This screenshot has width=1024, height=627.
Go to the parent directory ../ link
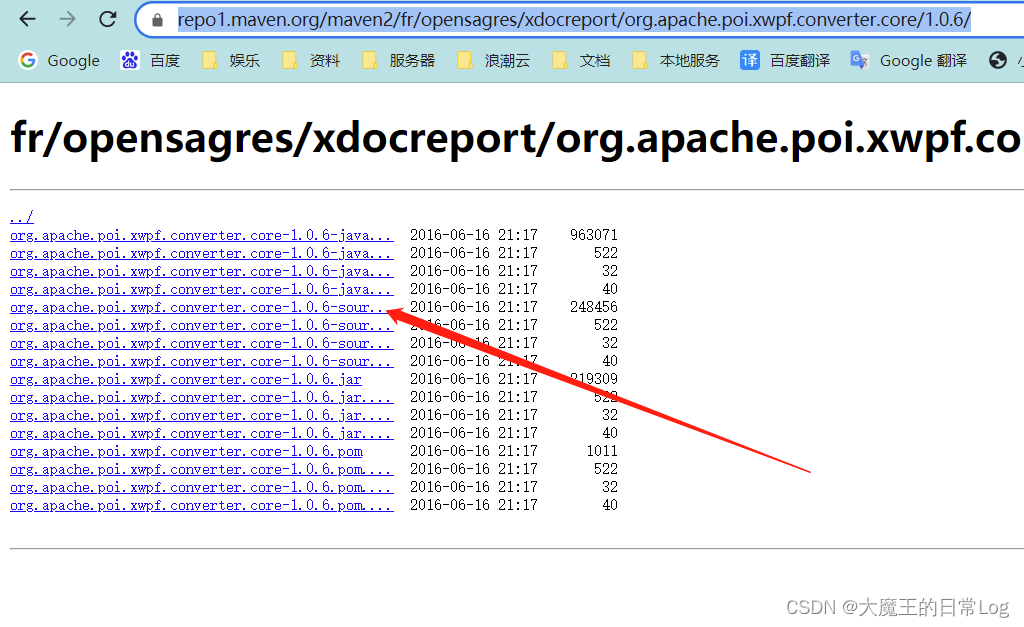click(x=22, y=217)
